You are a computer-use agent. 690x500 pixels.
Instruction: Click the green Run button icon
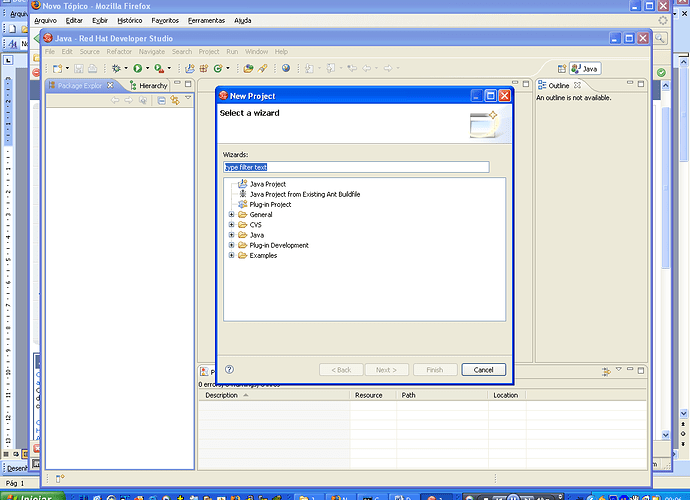[x=138, y=68]
